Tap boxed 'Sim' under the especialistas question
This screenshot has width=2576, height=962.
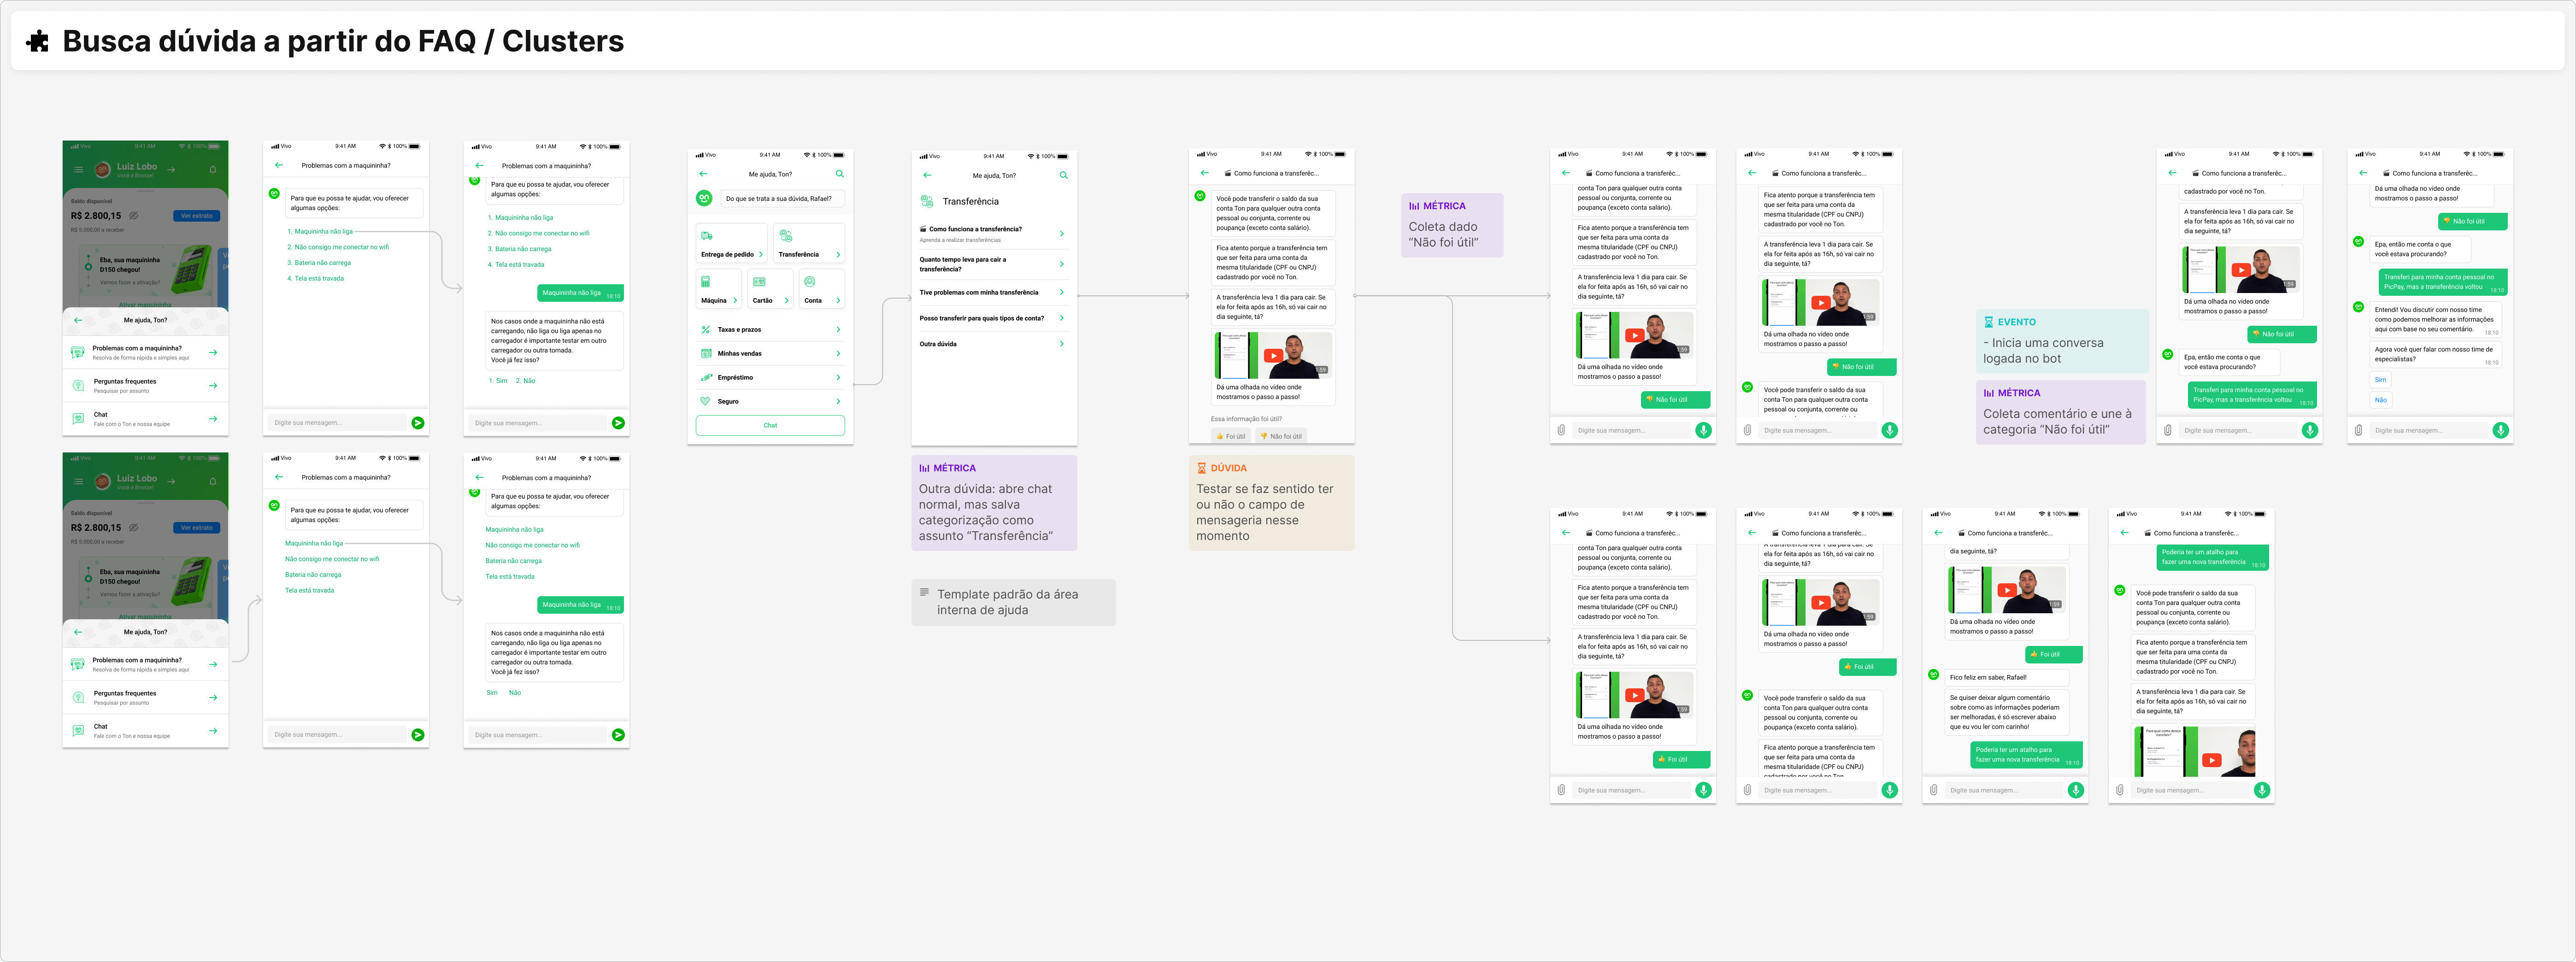(2381, 380)
